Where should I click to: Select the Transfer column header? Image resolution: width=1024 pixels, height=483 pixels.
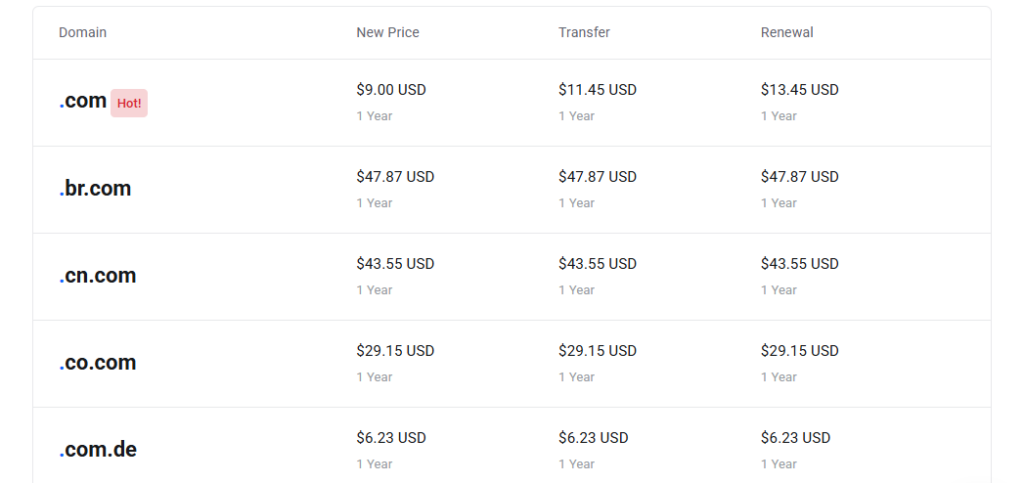[584, 32]
